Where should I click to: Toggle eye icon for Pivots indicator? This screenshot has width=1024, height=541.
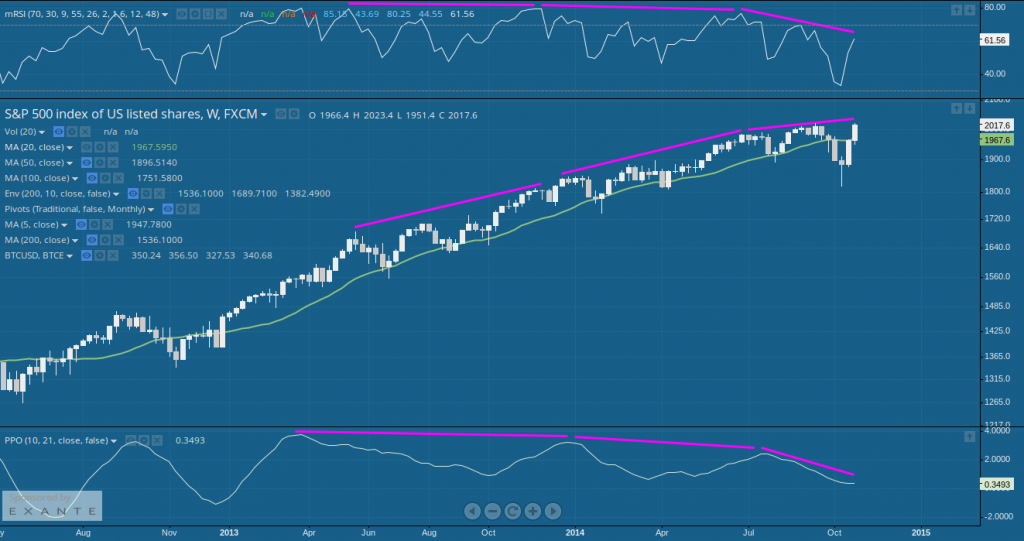point(168,209)
